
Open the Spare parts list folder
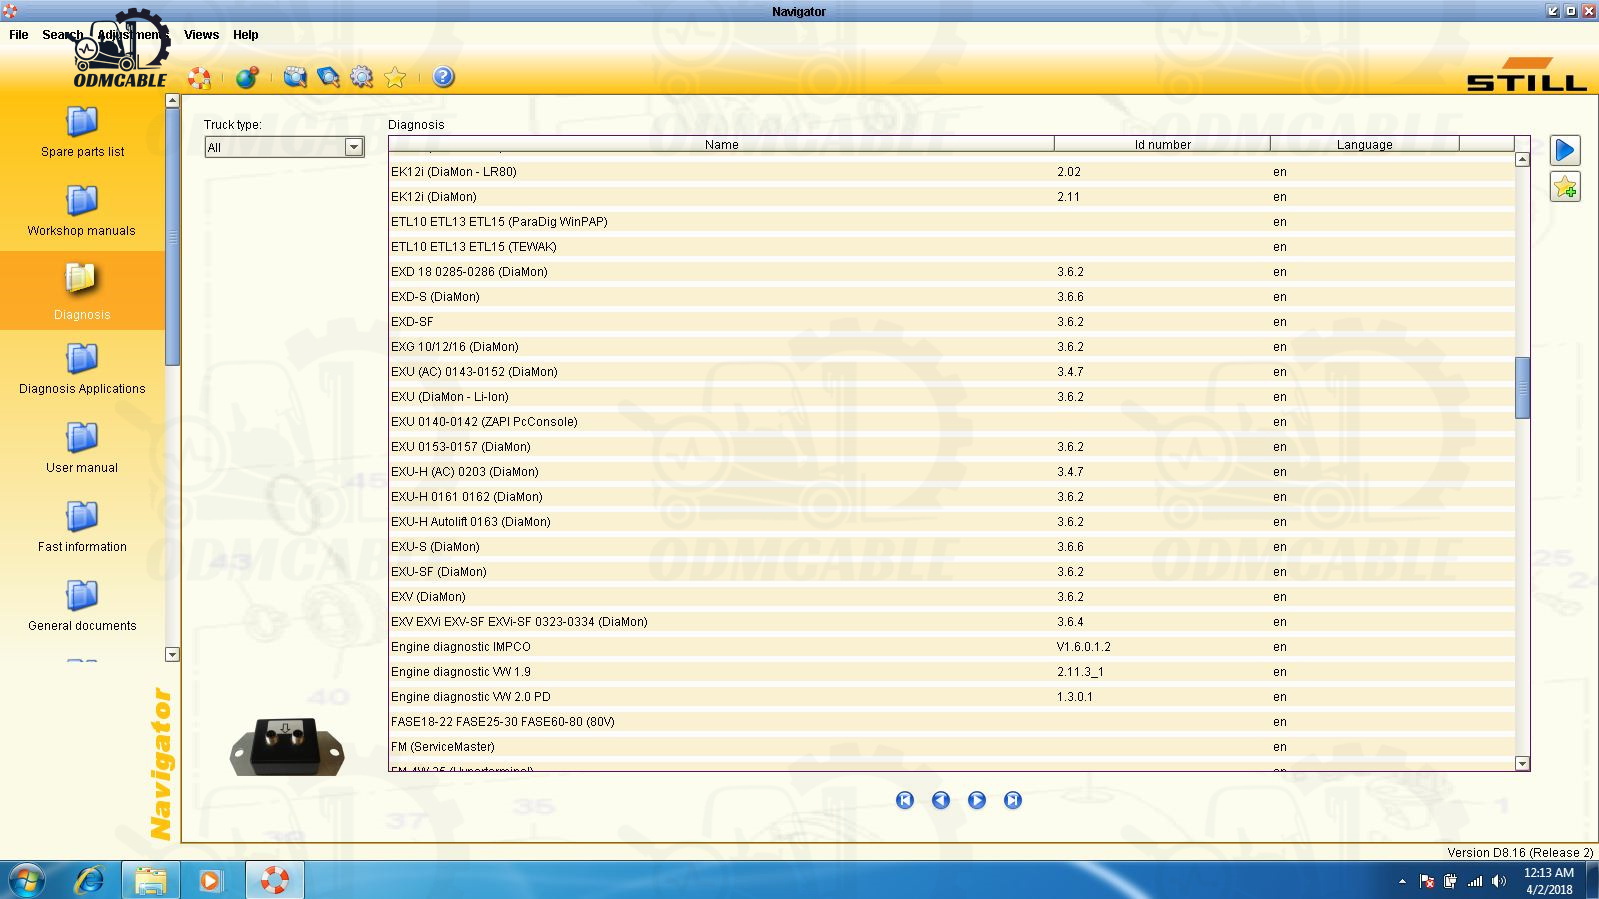pos(82,130)
